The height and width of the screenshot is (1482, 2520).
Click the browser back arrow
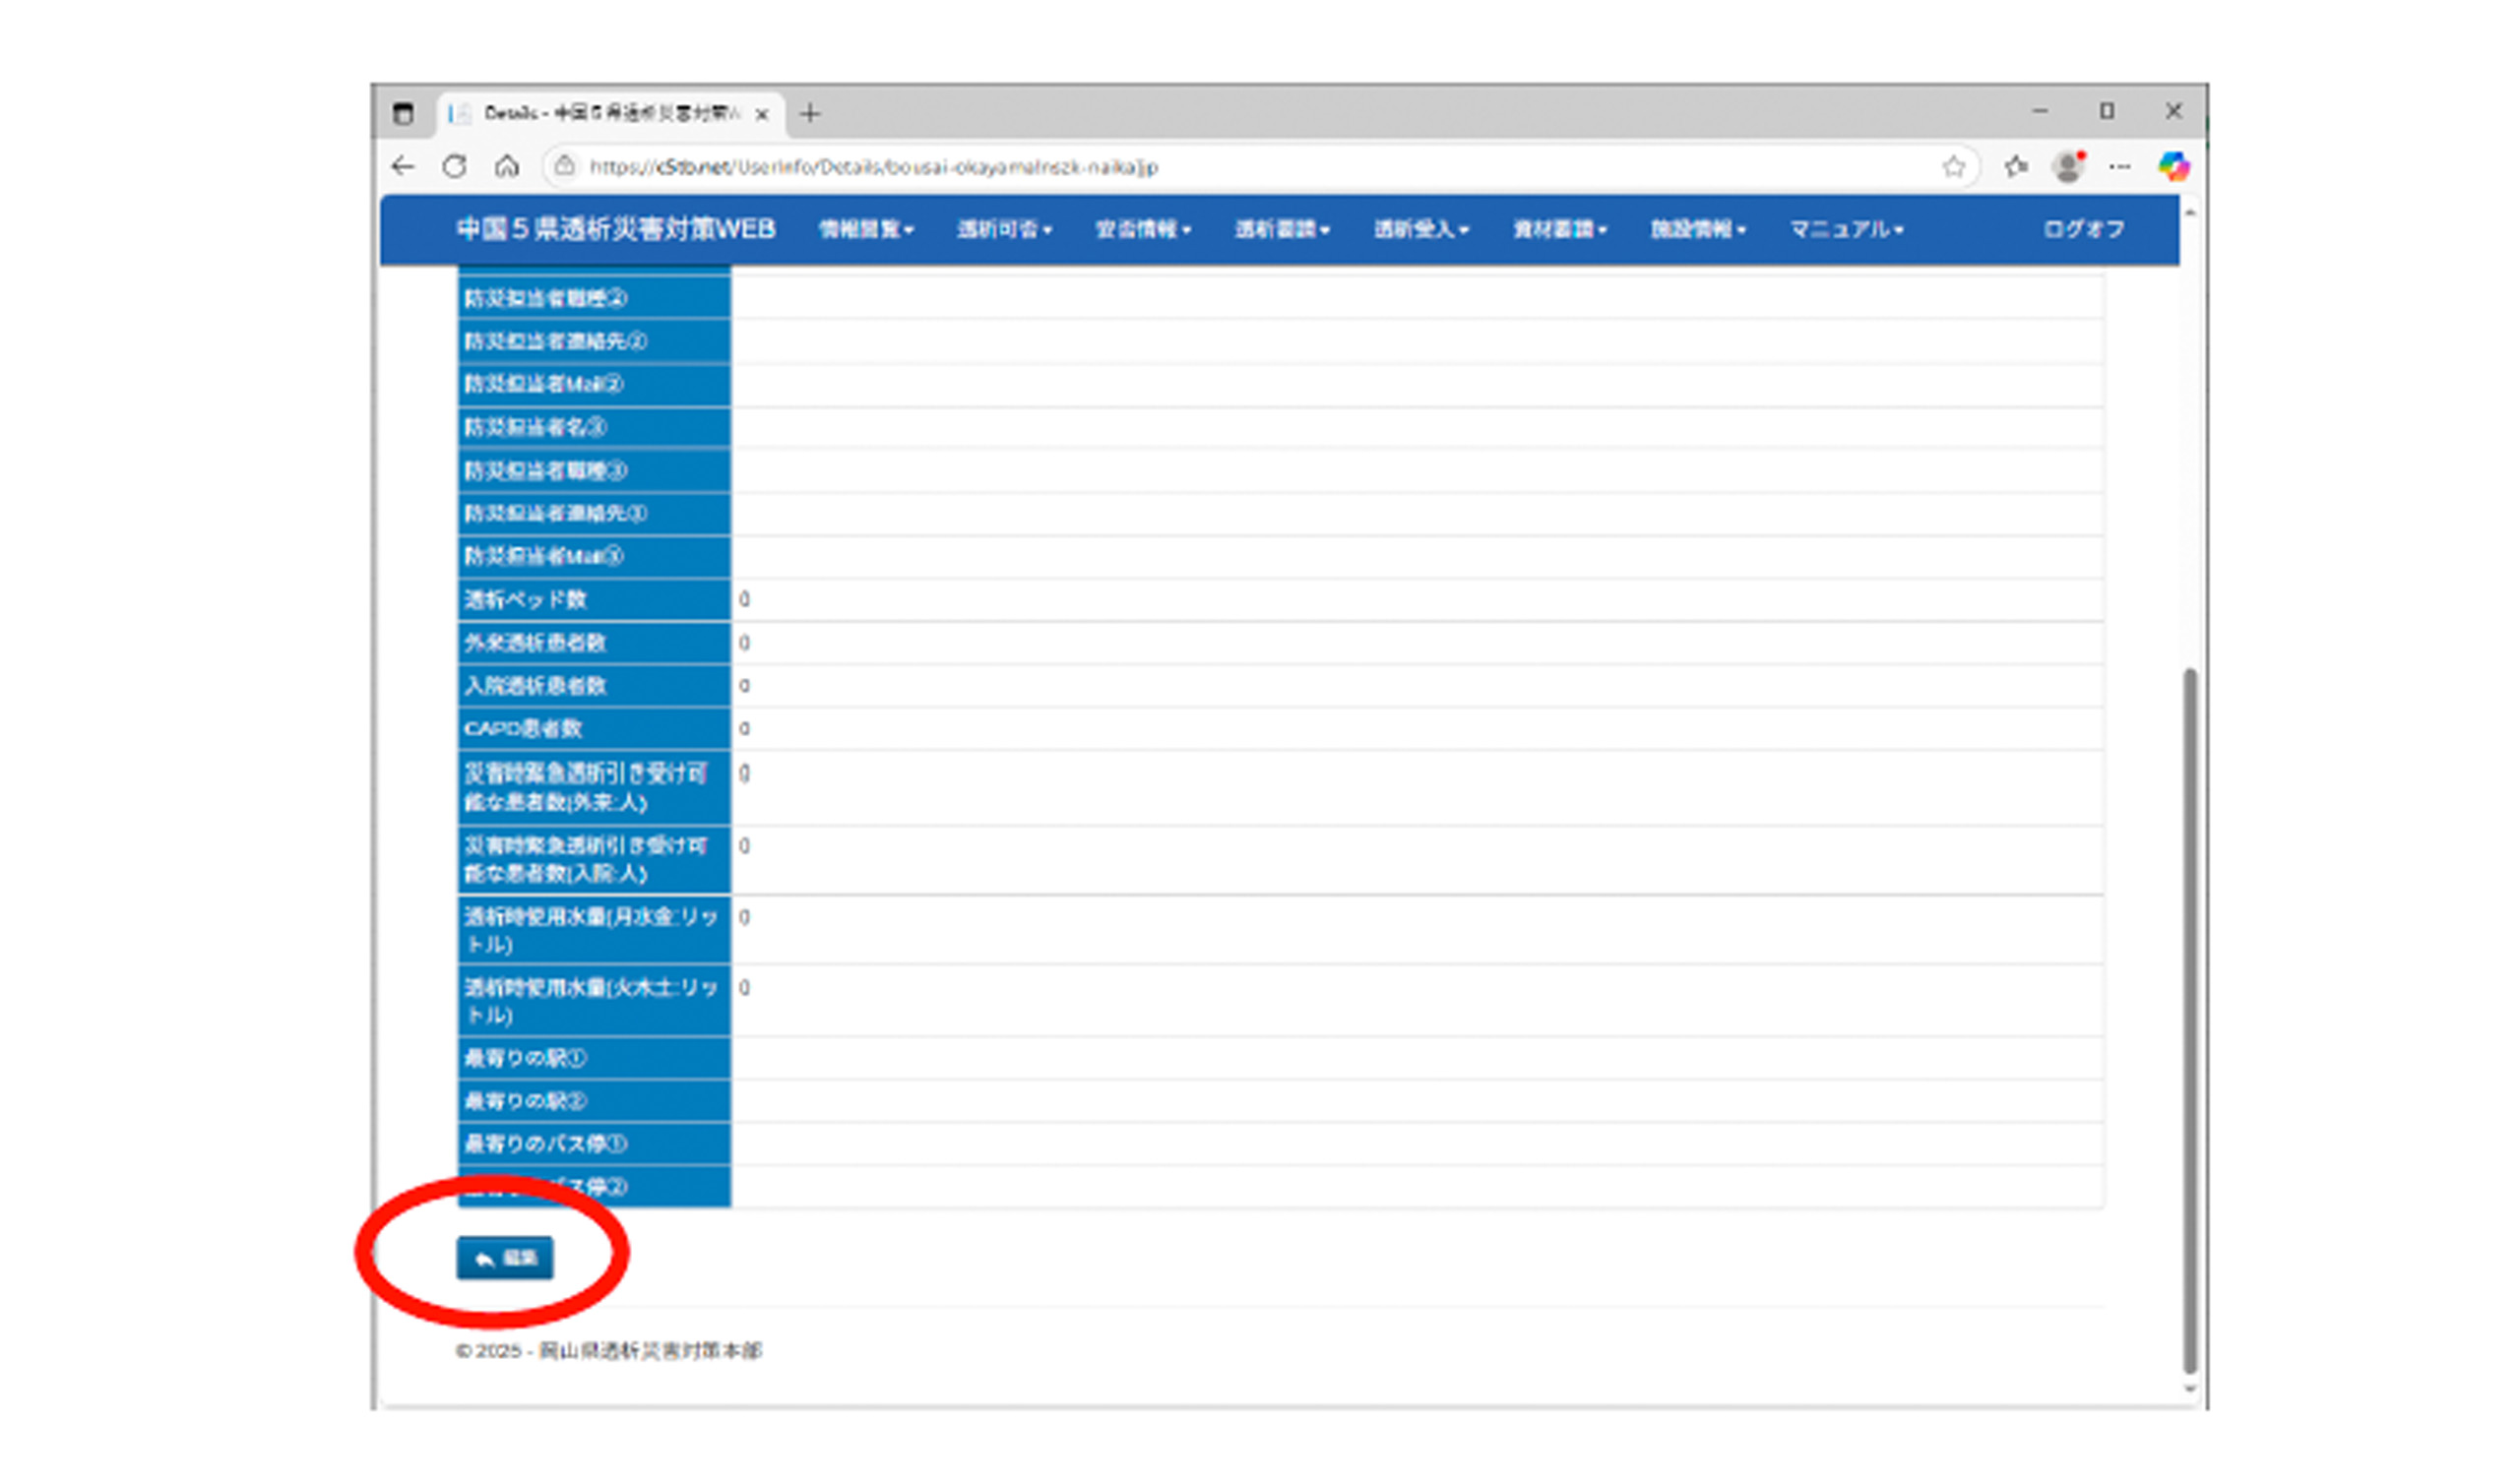403,167
